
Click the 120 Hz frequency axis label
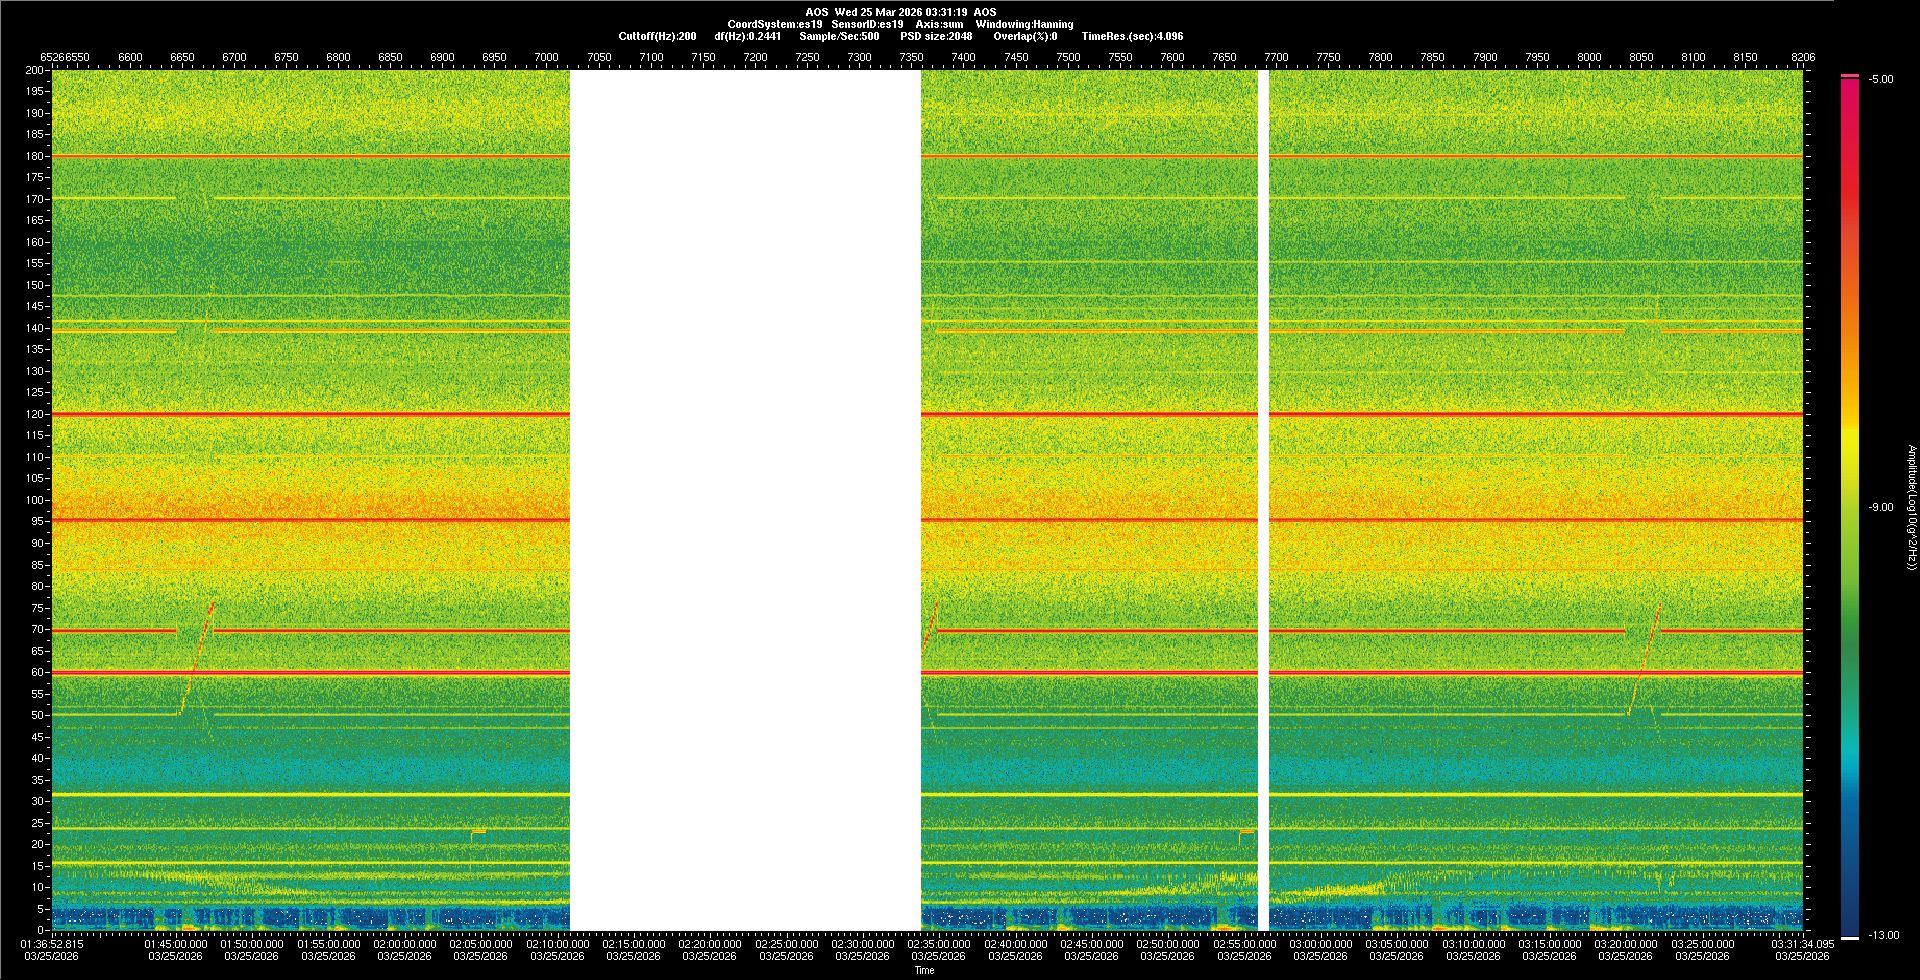35,414
